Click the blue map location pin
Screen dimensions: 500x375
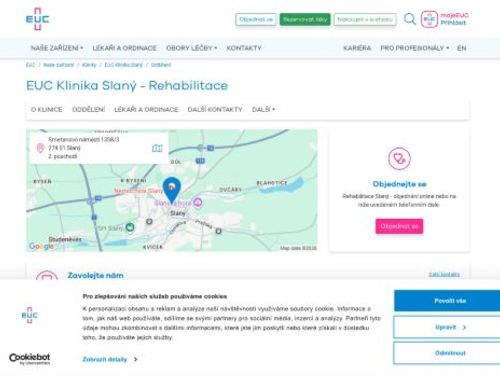172,190
